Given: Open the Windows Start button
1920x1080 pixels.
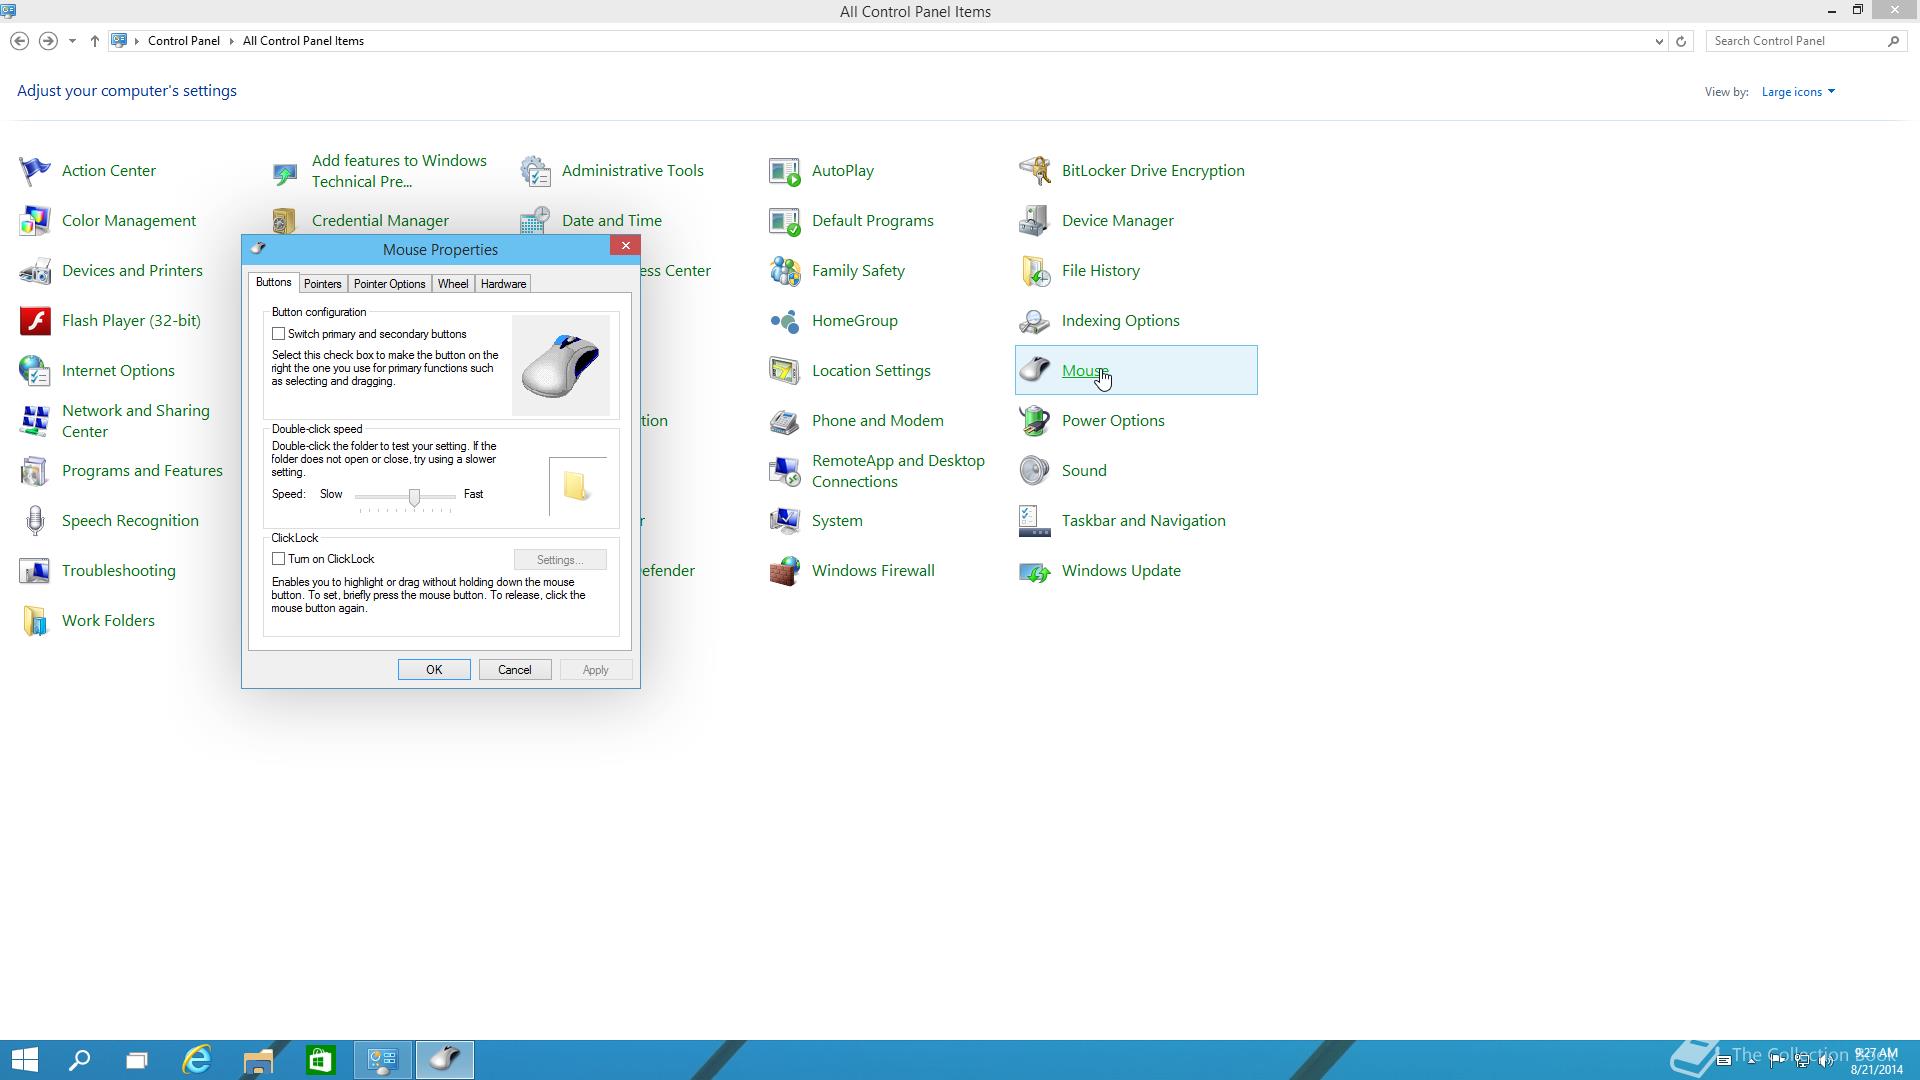Looking at the screenshot, I should click(25, 1060).
